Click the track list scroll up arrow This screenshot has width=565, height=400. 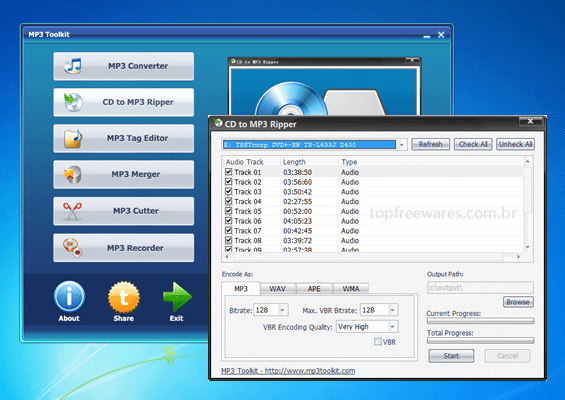[528, 161]
